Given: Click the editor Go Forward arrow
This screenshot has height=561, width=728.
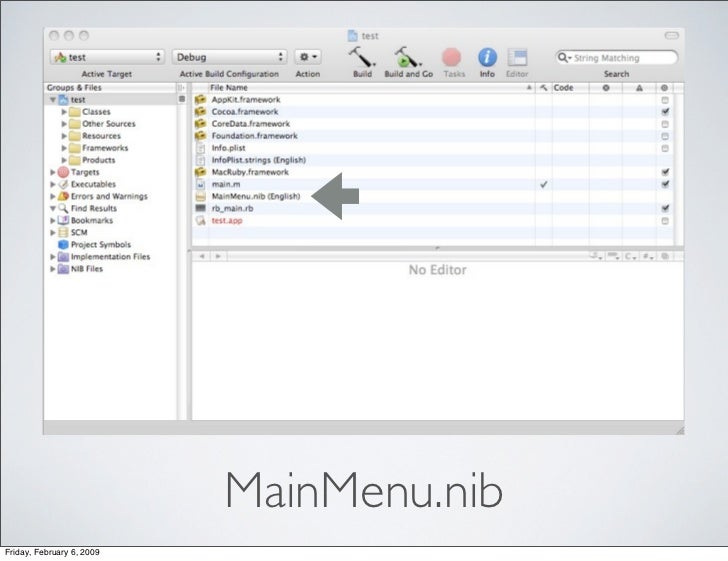Looking at the screenshot, I should point(218,256).
